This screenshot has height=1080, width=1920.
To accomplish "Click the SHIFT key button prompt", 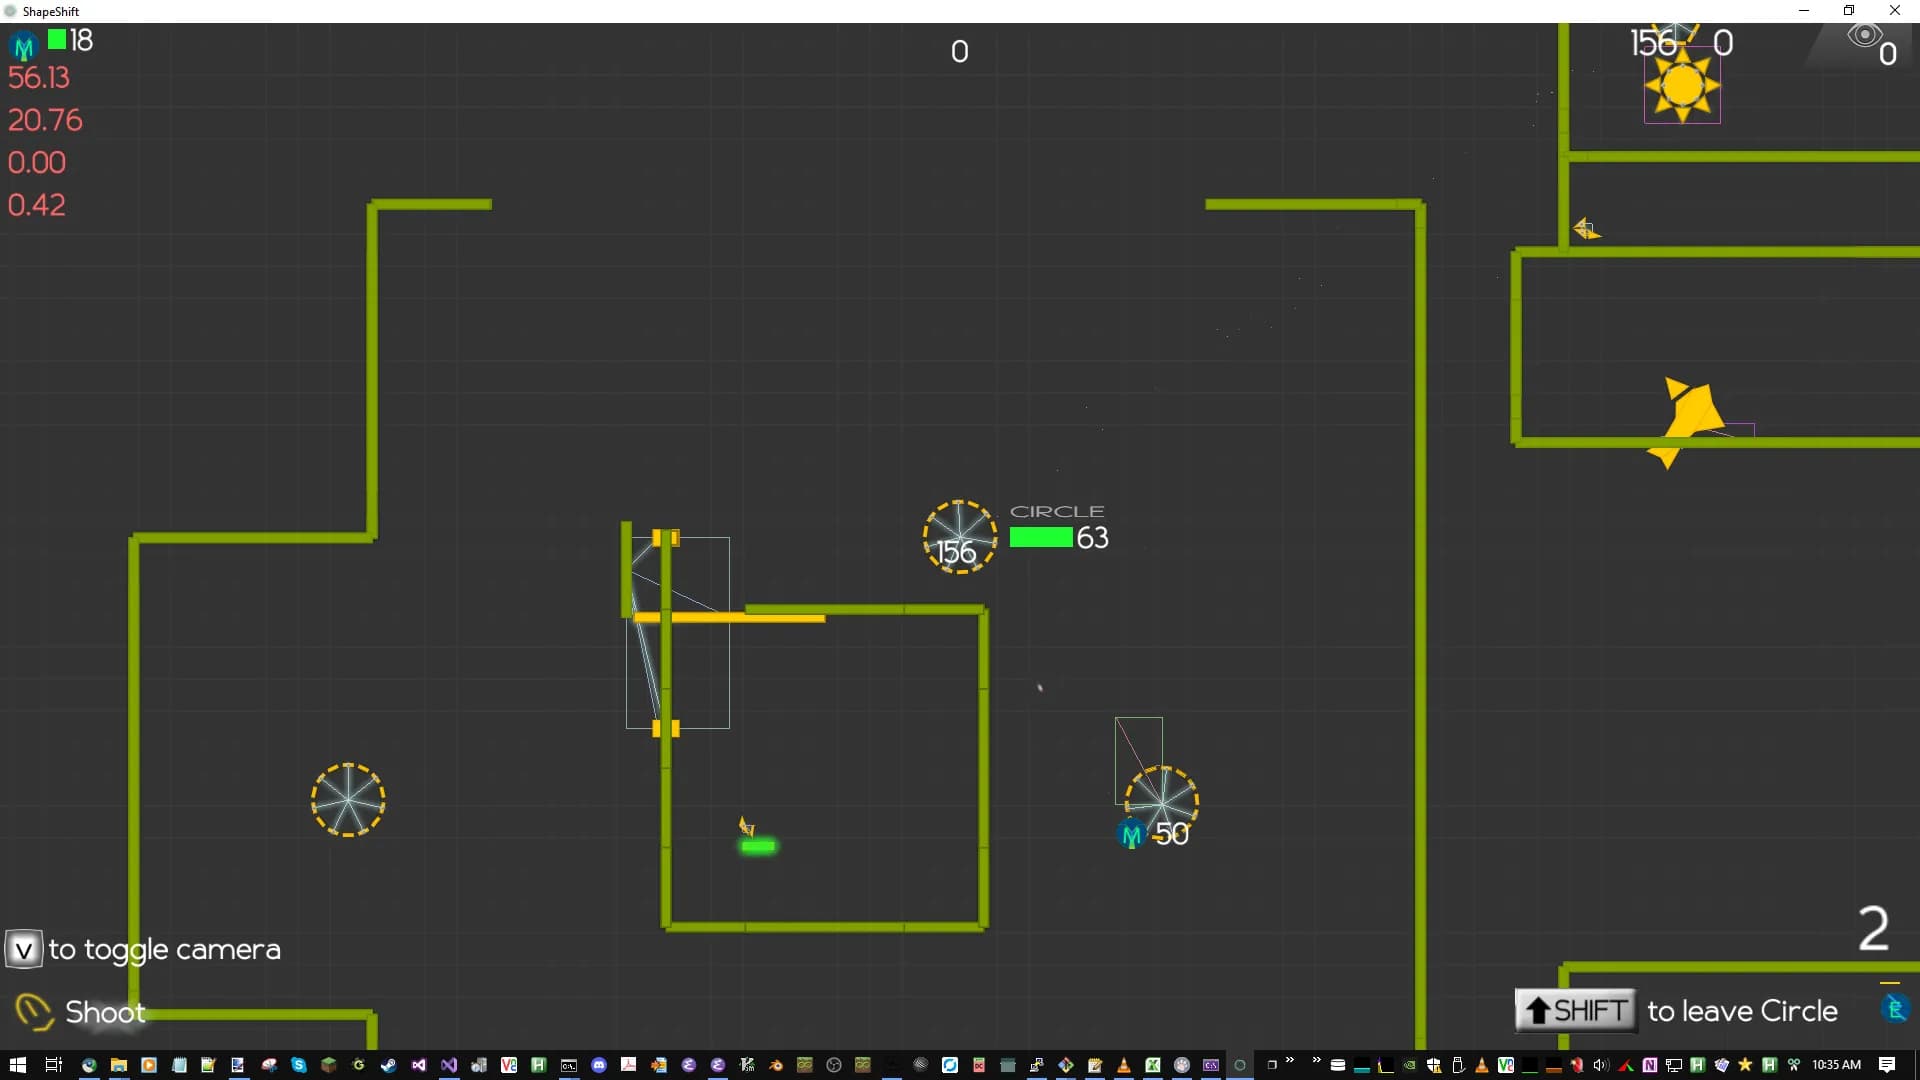I will [x=1575, y=1010].
